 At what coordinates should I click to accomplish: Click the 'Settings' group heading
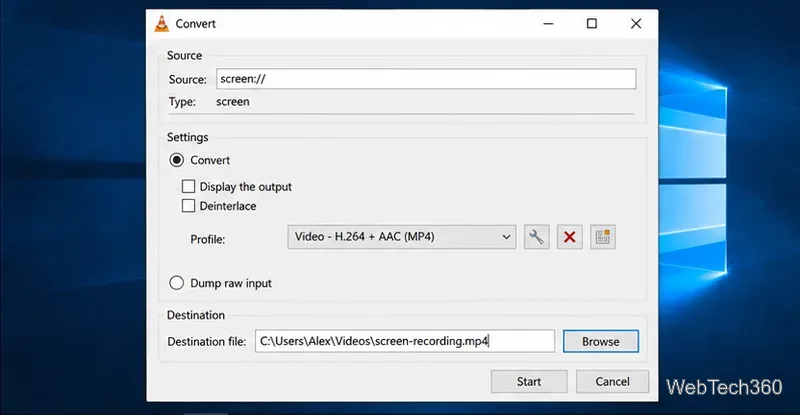[x=187, y=137]
